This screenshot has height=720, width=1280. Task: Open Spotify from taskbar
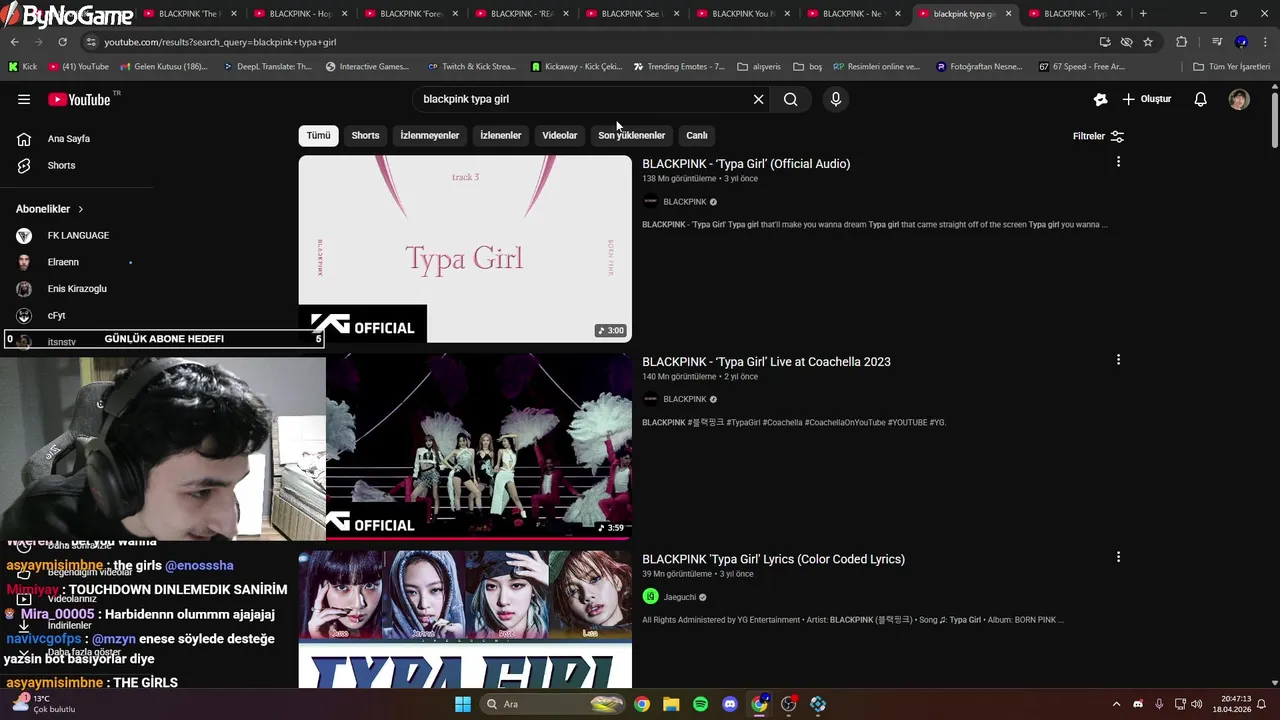point(701,704)
